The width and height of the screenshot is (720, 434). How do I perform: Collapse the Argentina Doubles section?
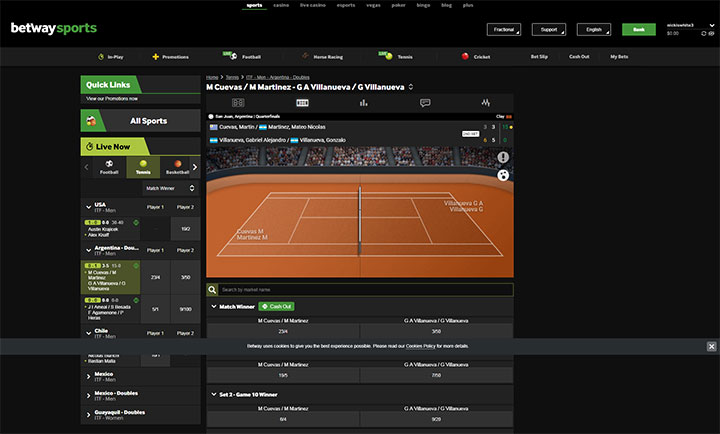(89, 250)
